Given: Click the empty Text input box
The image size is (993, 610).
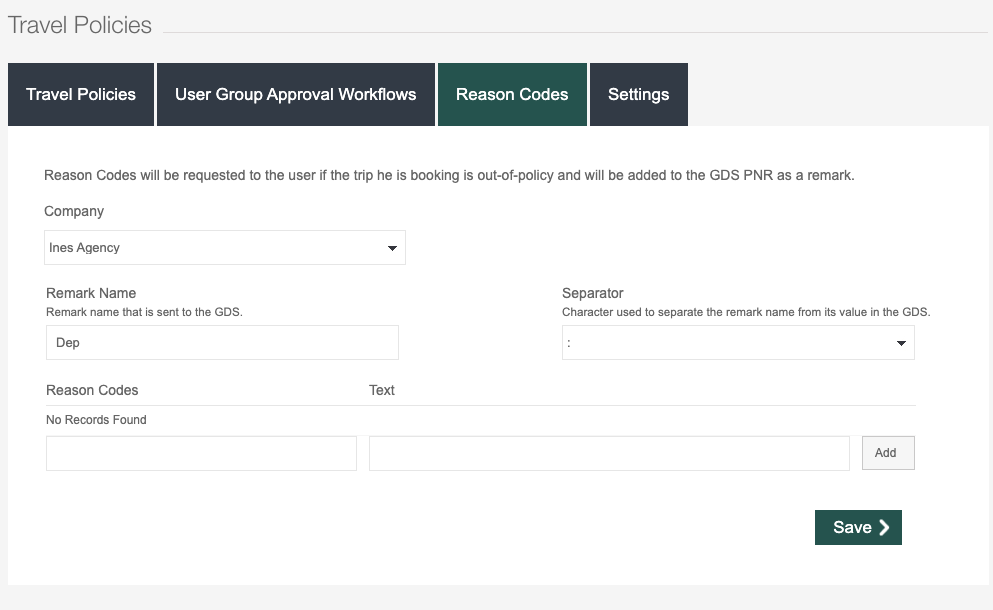Looking at the screenshot, I should click(x=609, y=453).
